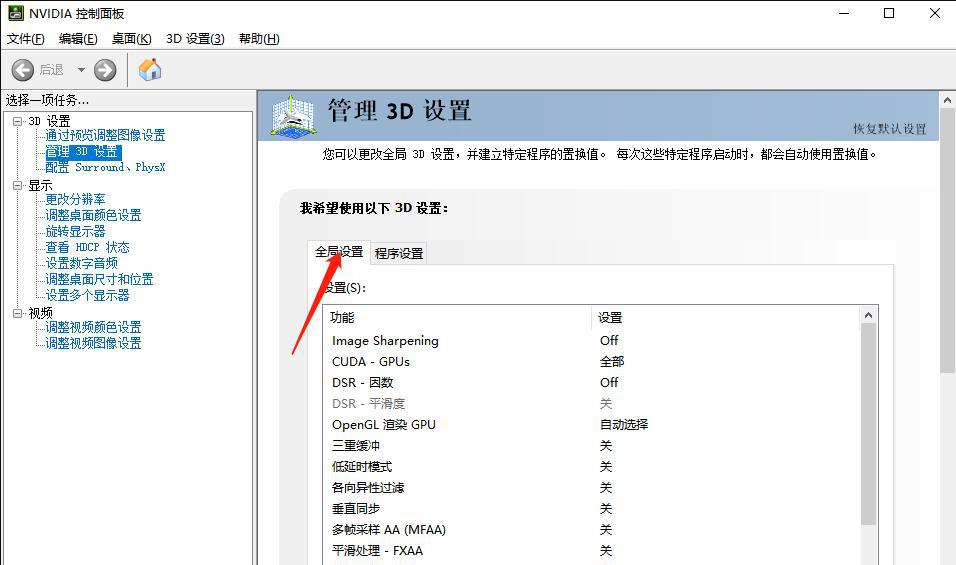Select 管理 3D 设置 in the task tree
Image resolution: width=956 pixels, height=565 pixels.
(83, 151)
